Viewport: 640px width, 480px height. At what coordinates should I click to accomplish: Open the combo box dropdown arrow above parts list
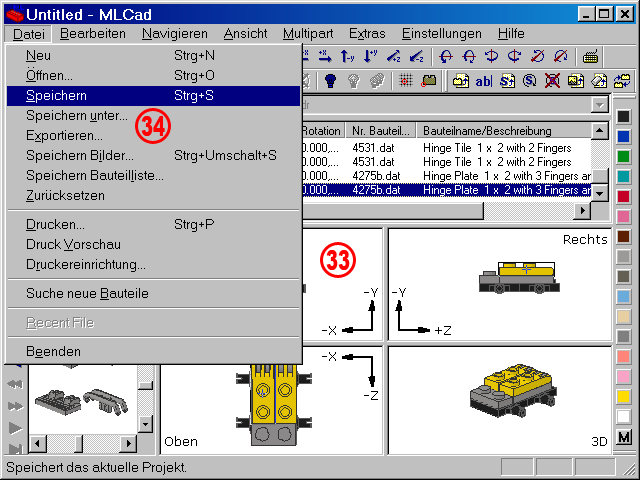pyautogui.click(x=600, y=105)
